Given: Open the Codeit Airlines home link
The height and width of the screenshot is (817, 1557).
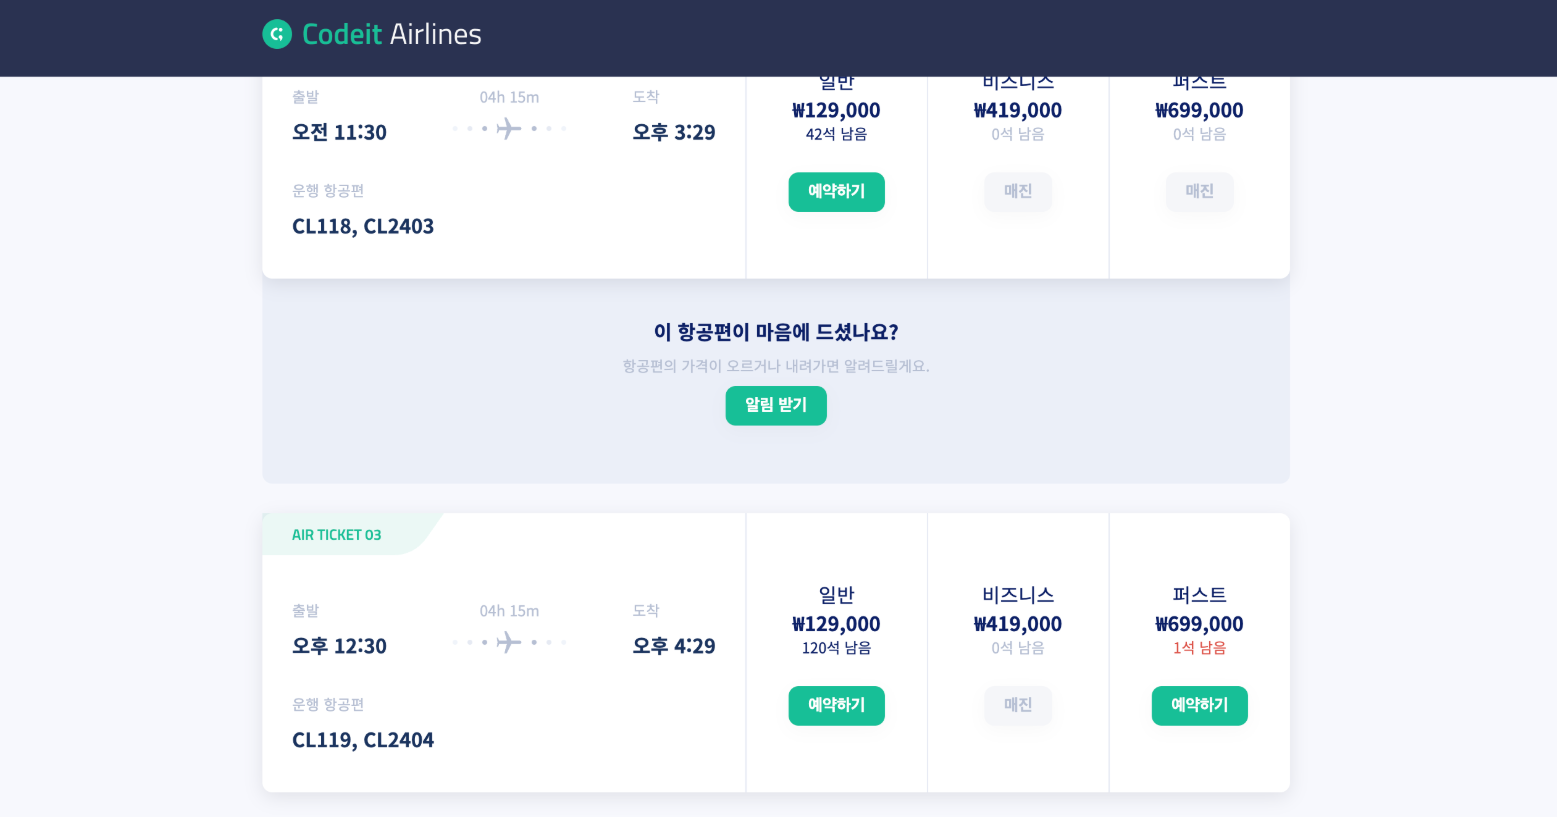Looking at the screenshot, I should tap(372, 34).
